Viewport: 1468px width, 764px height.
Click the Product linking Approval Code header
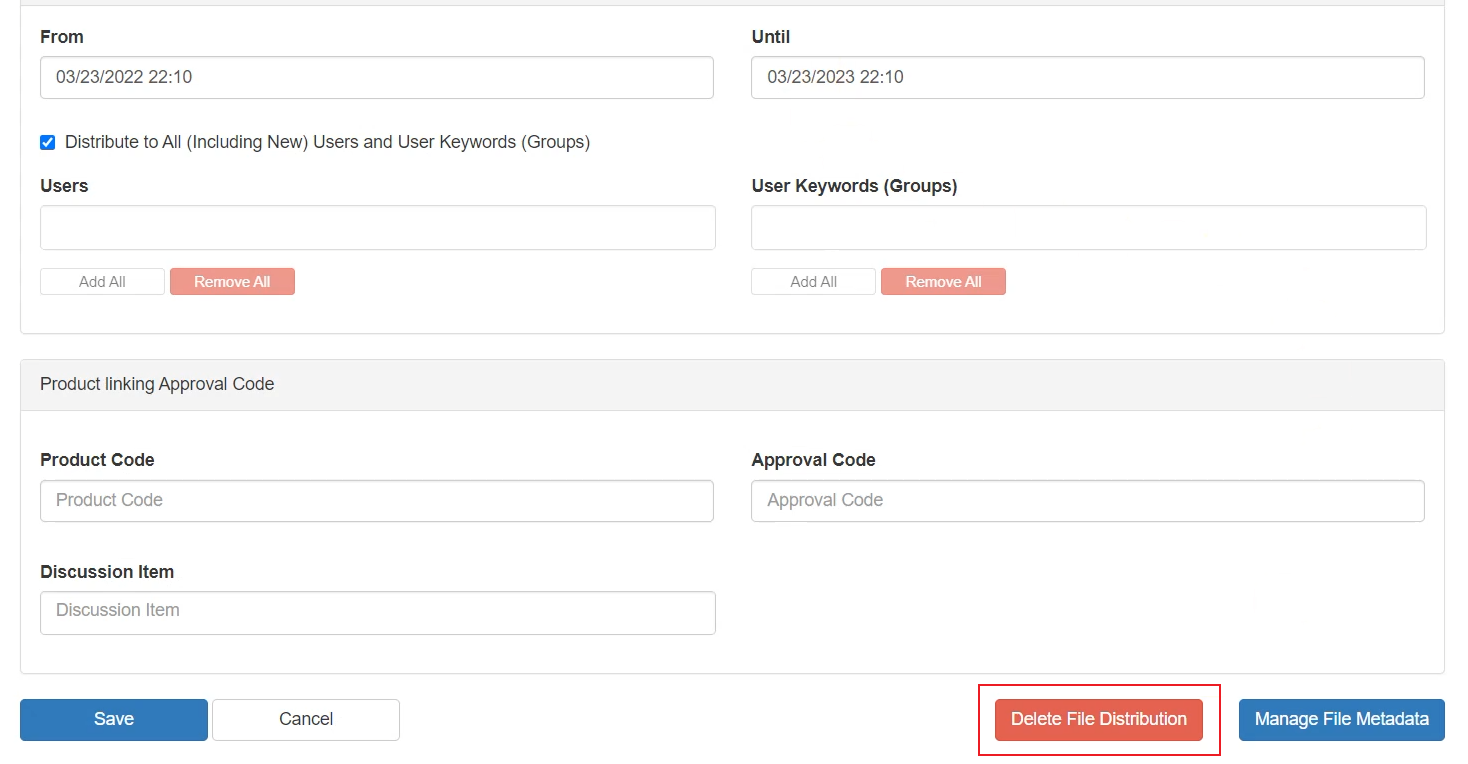(x=157, y=384)
